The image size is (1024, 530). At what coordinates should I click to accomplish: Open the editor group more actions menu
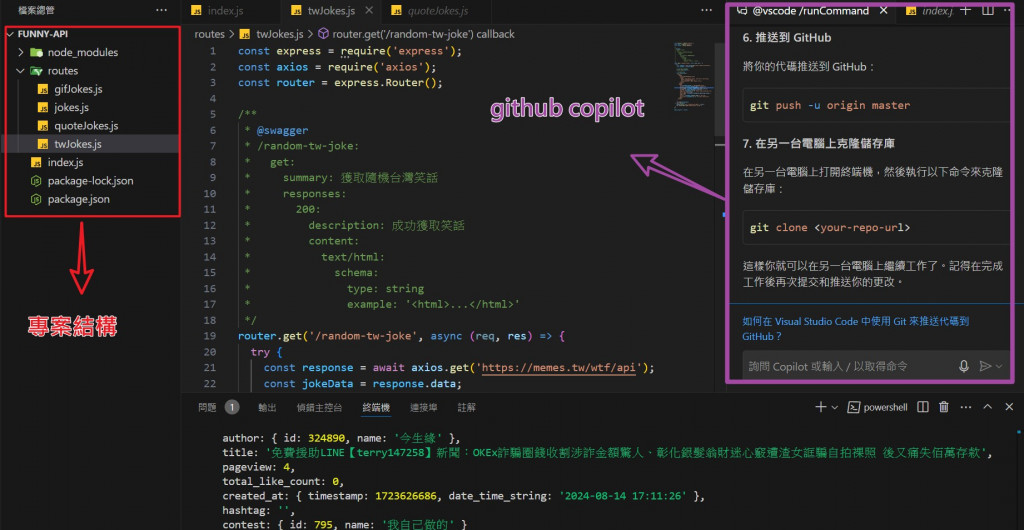(706, 10)
